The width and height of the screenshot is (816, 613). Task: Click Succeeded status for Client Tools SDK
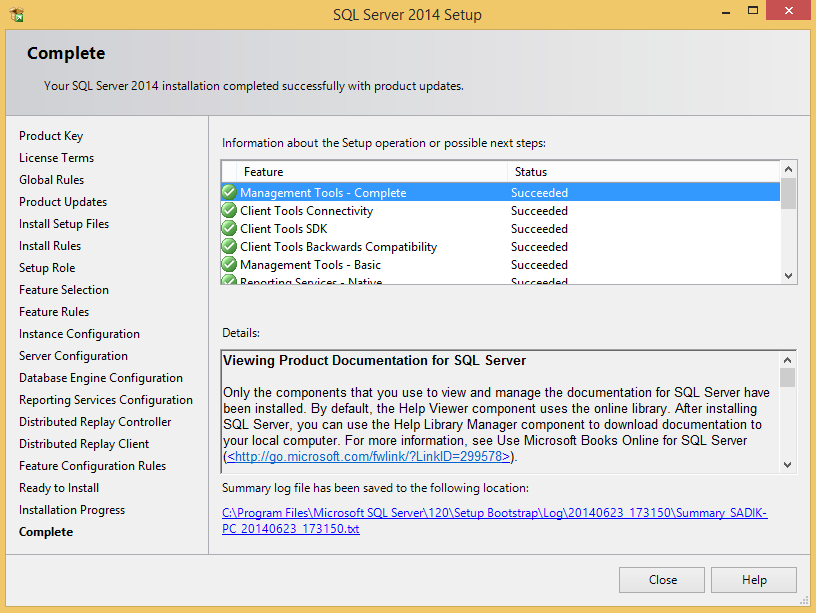click(x=539, y=228)
